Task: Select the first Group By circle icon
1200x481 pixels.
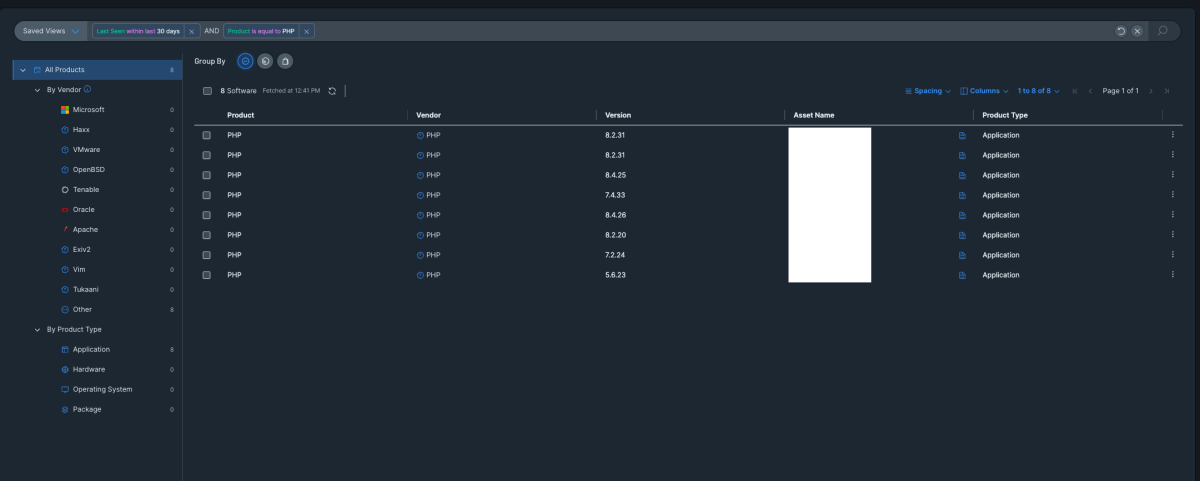Action: (x=246, y=61)
